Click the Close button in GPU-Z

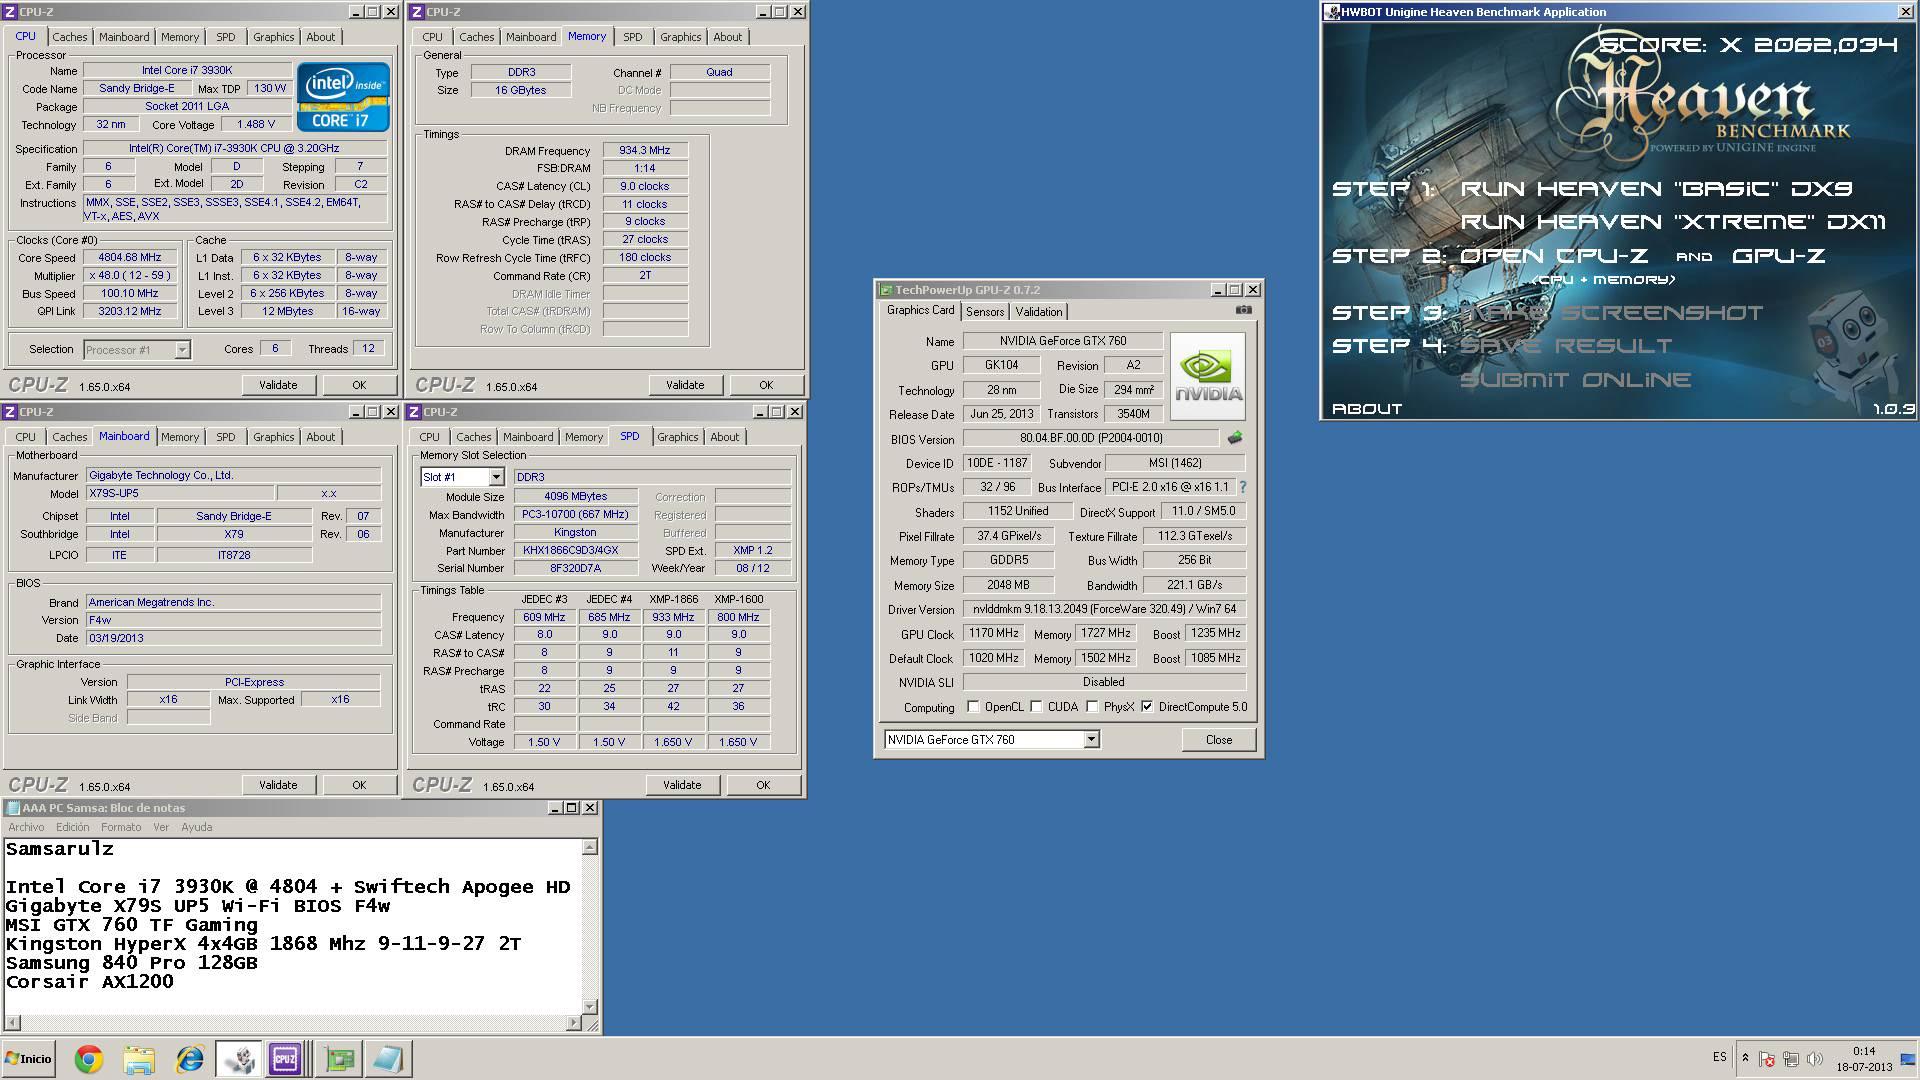1219,740
